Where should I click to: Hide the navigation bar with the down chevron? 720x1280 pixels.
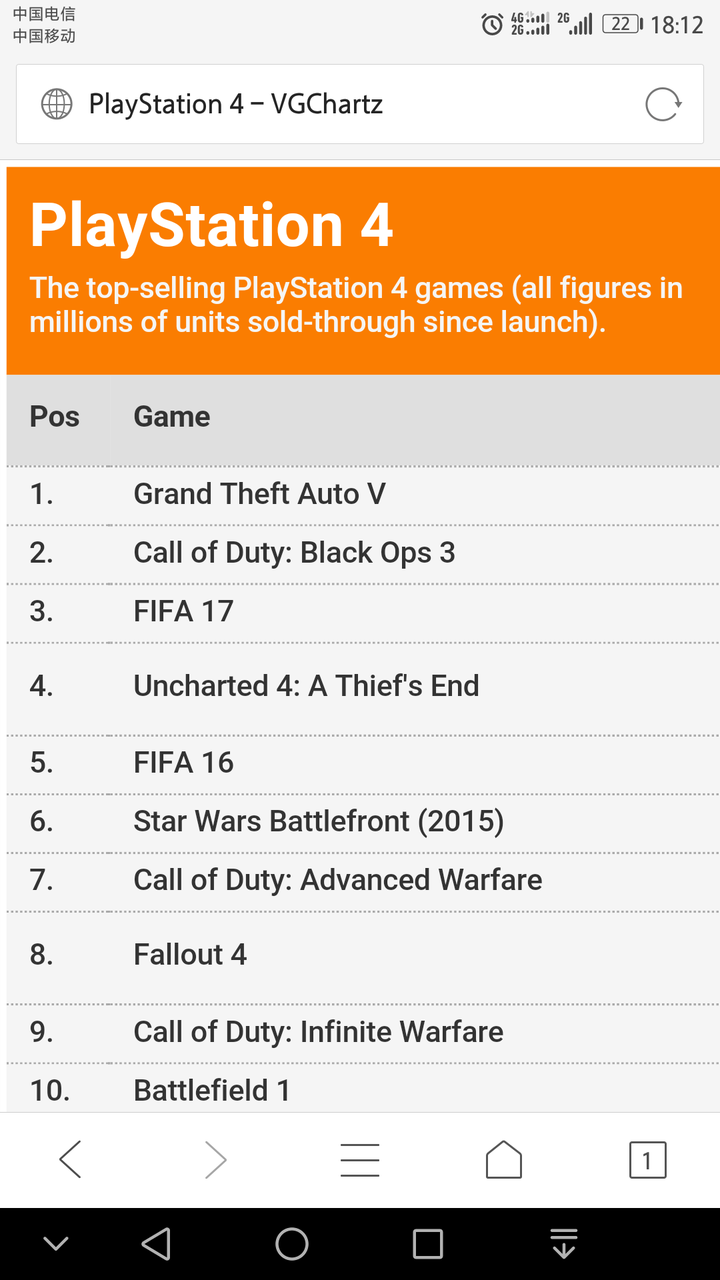click(x=56, y=1244)
